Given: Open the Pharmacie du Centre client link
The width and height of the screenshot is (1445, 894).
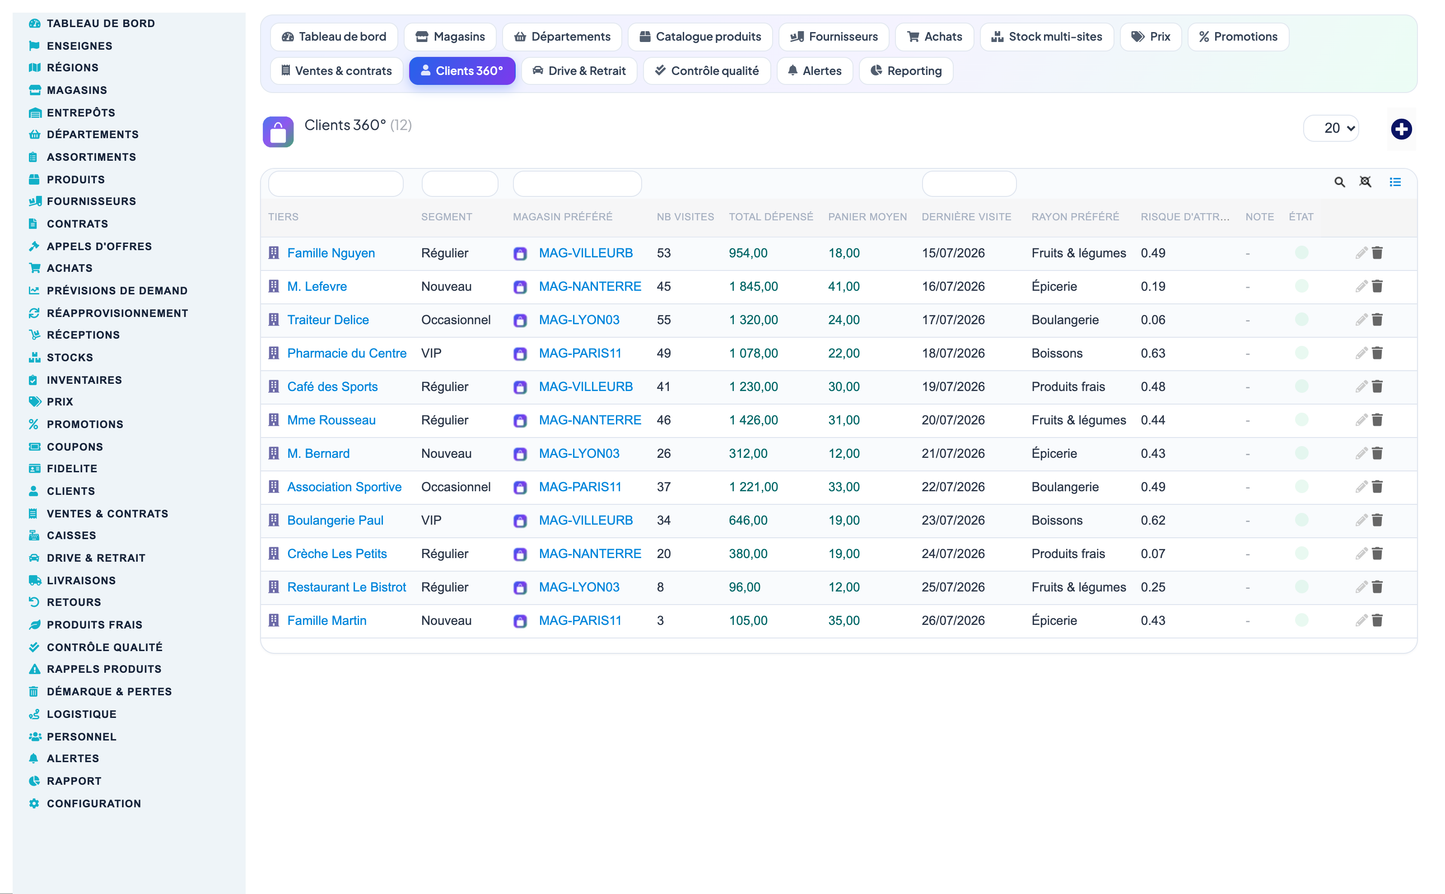Looking at the screenshot, I should tap(347, 353).
